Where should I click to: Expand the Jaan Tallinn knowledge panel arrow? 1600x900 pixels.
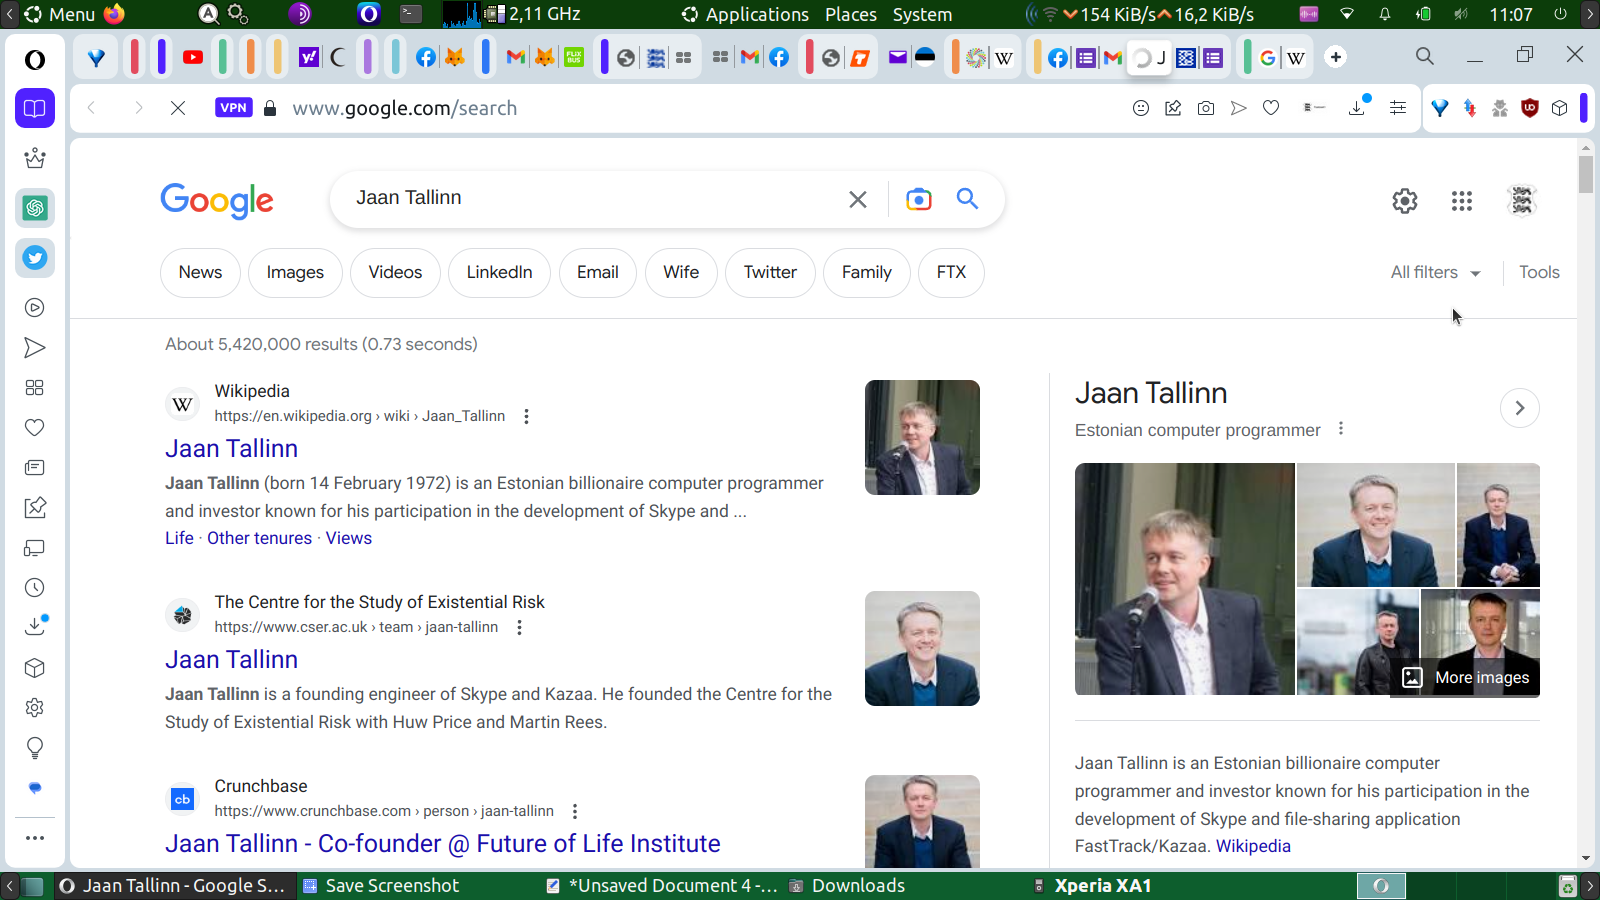1520,408
